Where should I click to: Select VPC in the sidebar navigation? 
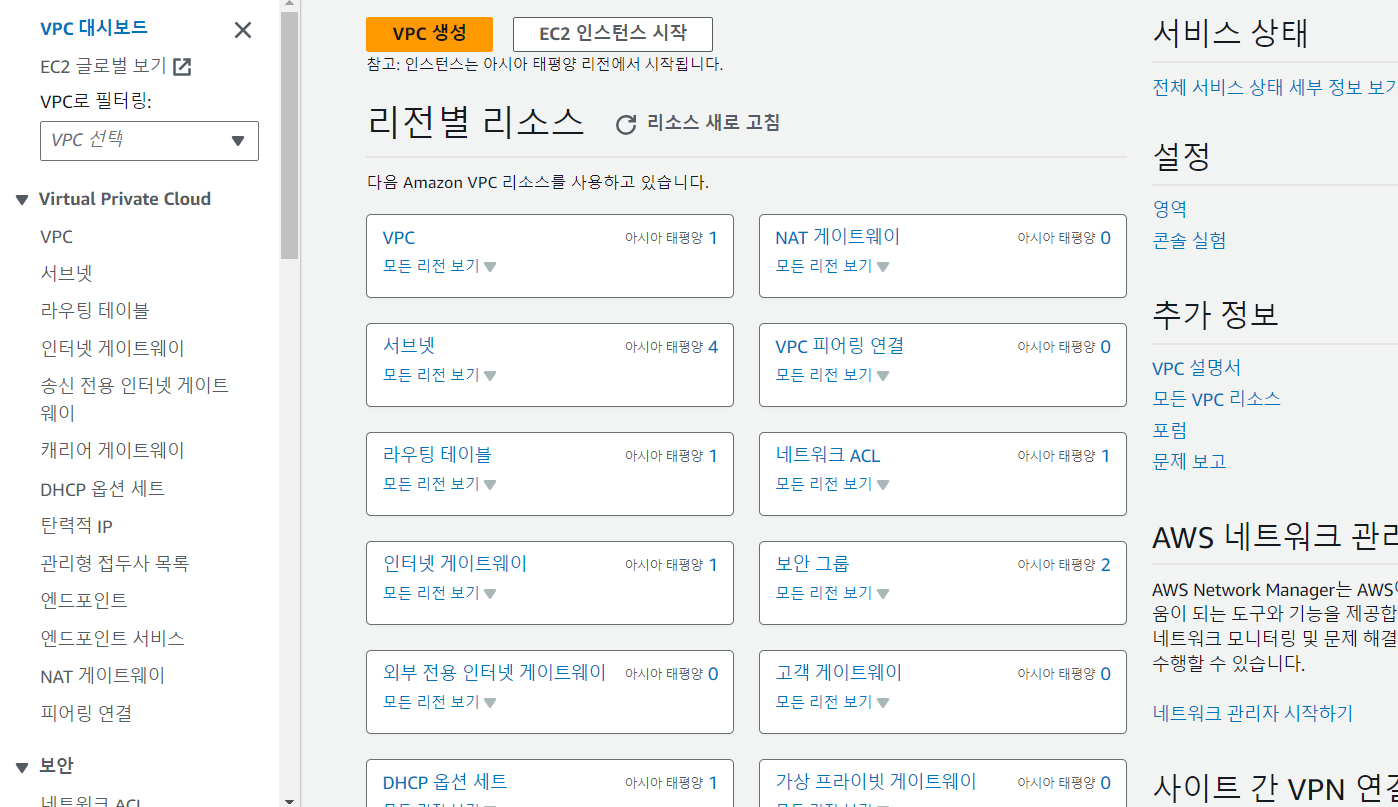pyautogui.click(x=57, y=237)
